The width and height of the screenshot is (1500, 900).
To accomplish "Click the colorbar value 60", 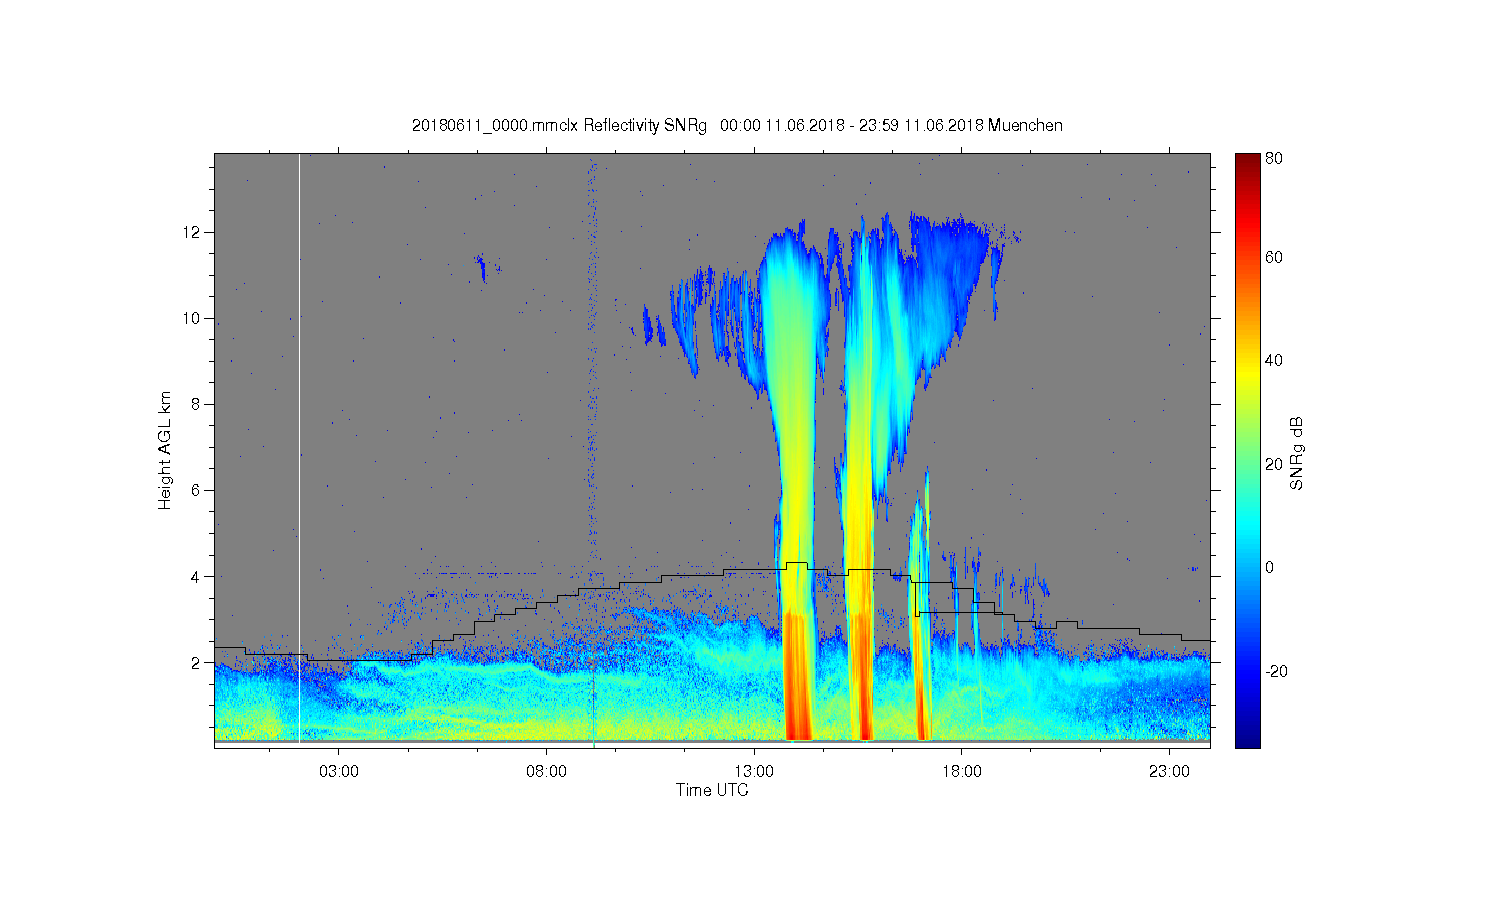I will click(x=1274, y=257).
